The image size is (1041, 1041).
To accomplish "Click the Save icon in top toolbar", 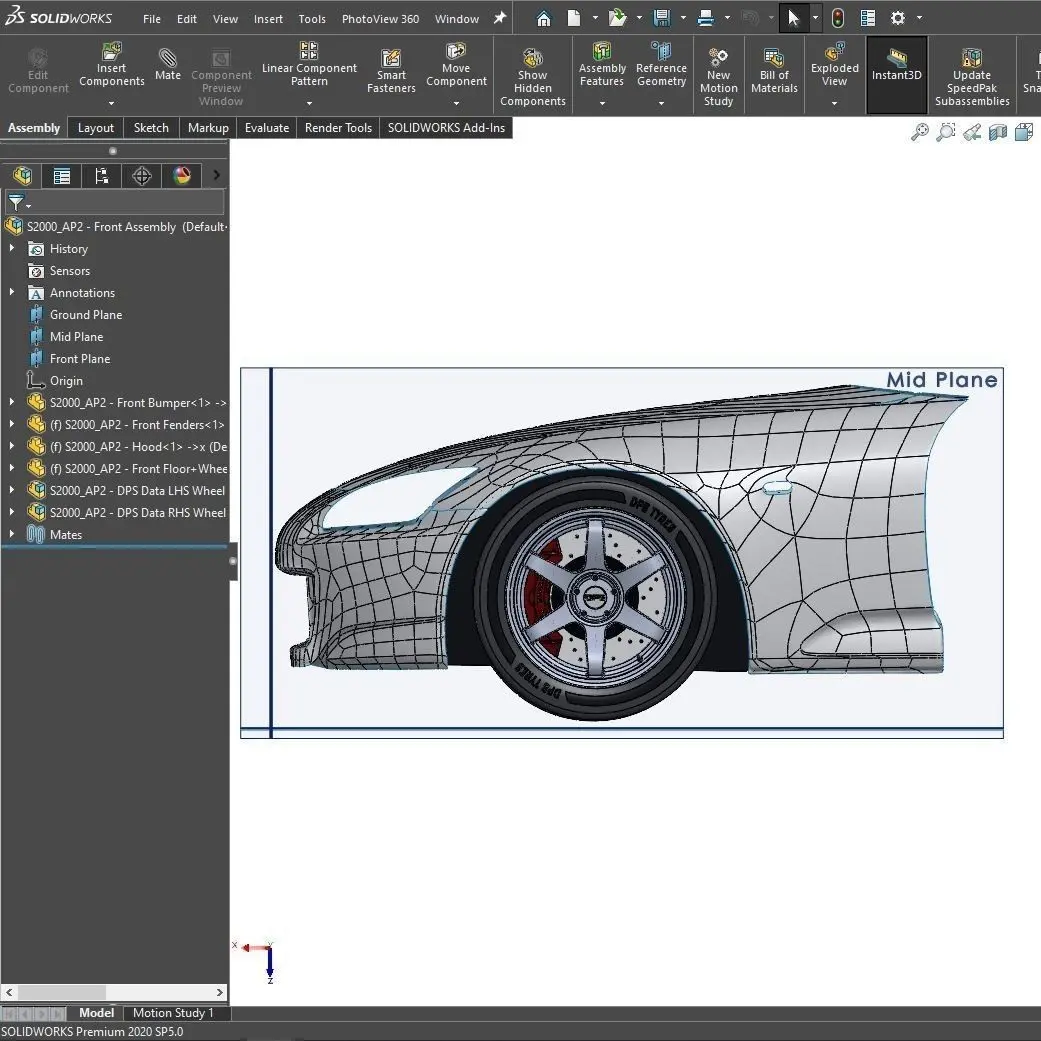I will coord(661,18).
